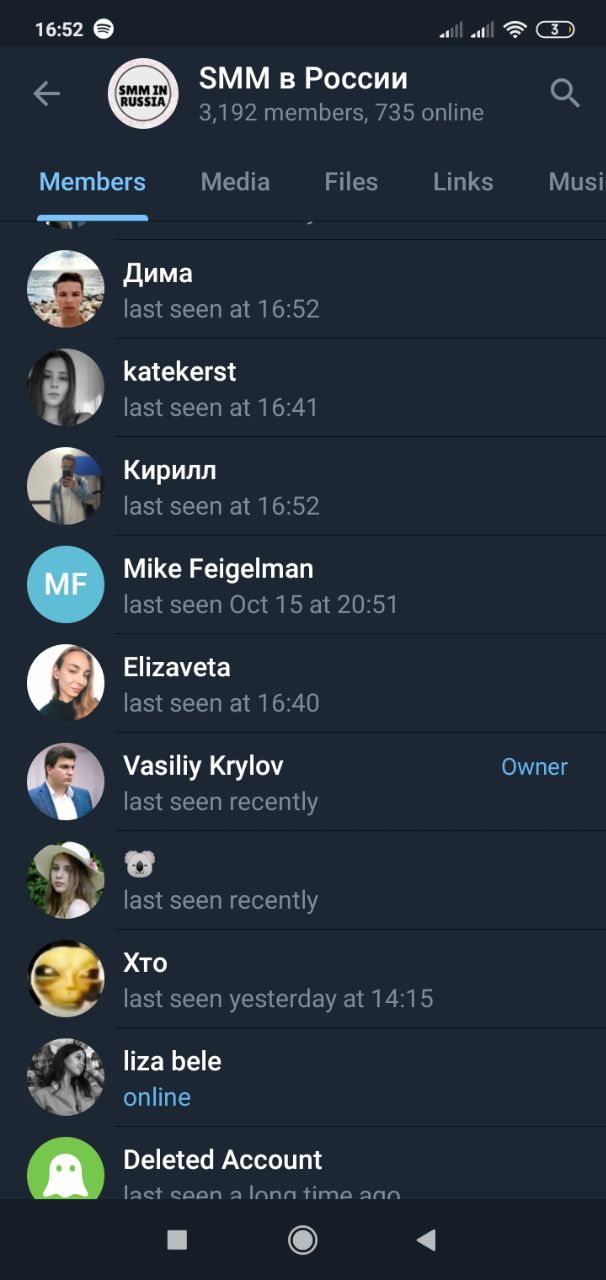Select the Members tab

(x=92, y=182)
